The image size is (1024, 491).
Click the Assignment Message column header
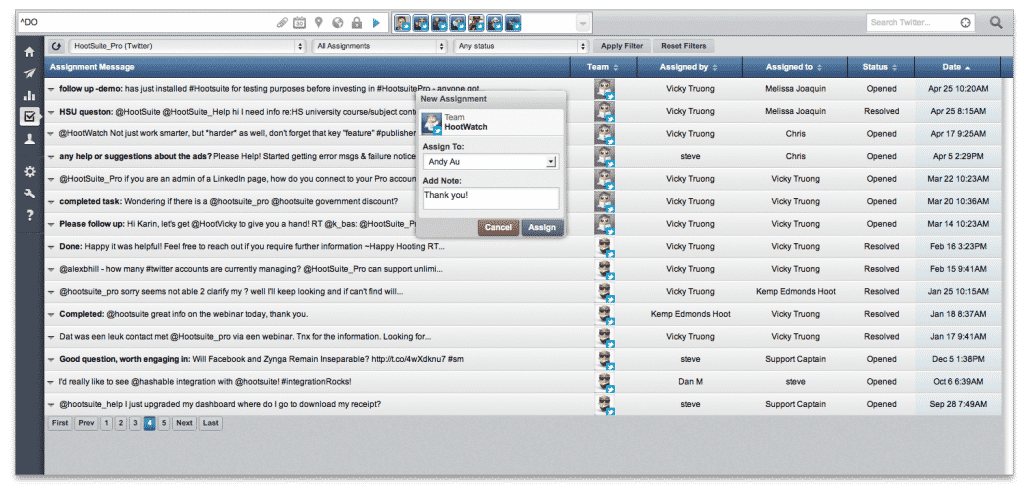click(307, 67)
